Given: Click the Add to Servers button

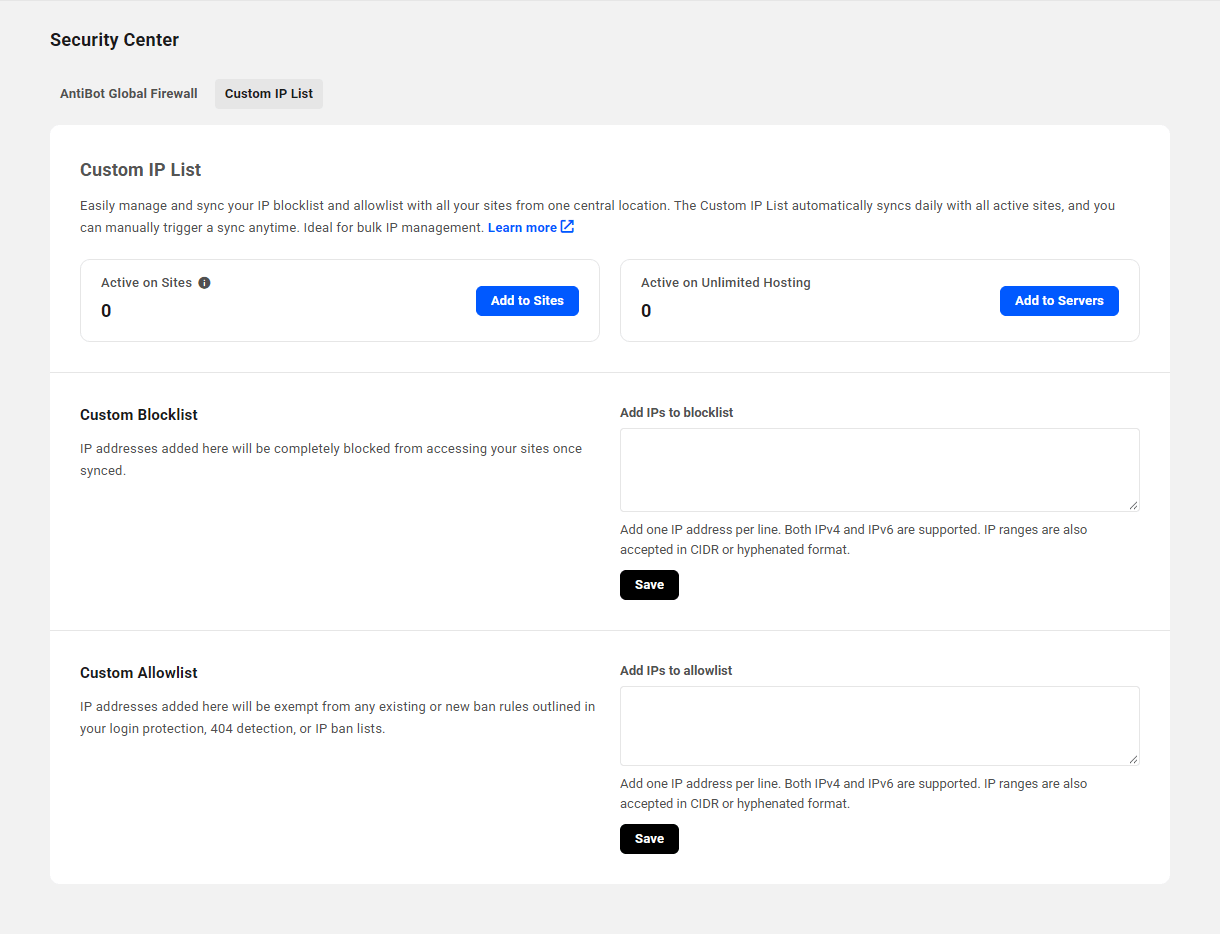Looking at the screenshot, I should click(1059, 301).
